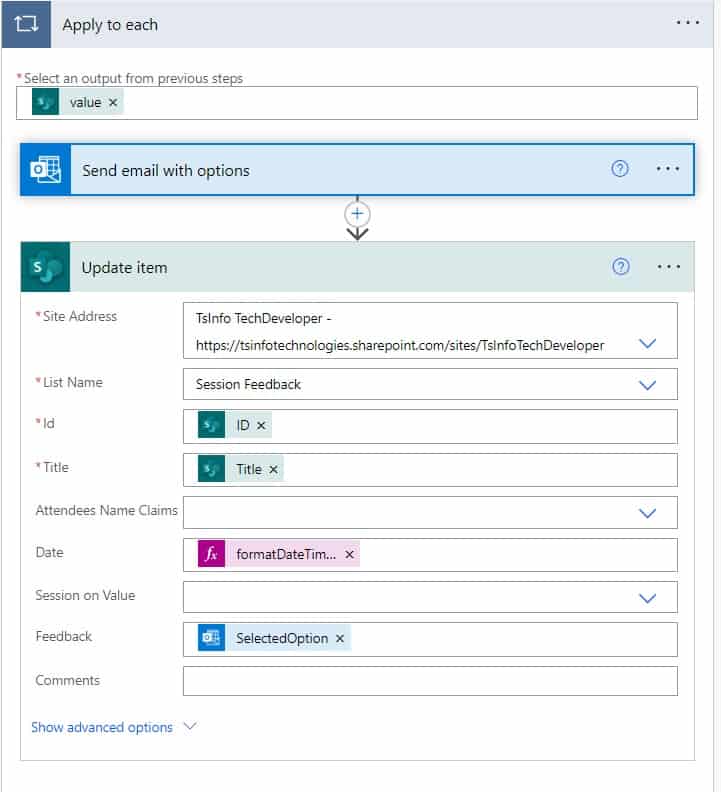The image size is (721, 792).
Task: Expand the List Name dropdown
Action: 648,385
